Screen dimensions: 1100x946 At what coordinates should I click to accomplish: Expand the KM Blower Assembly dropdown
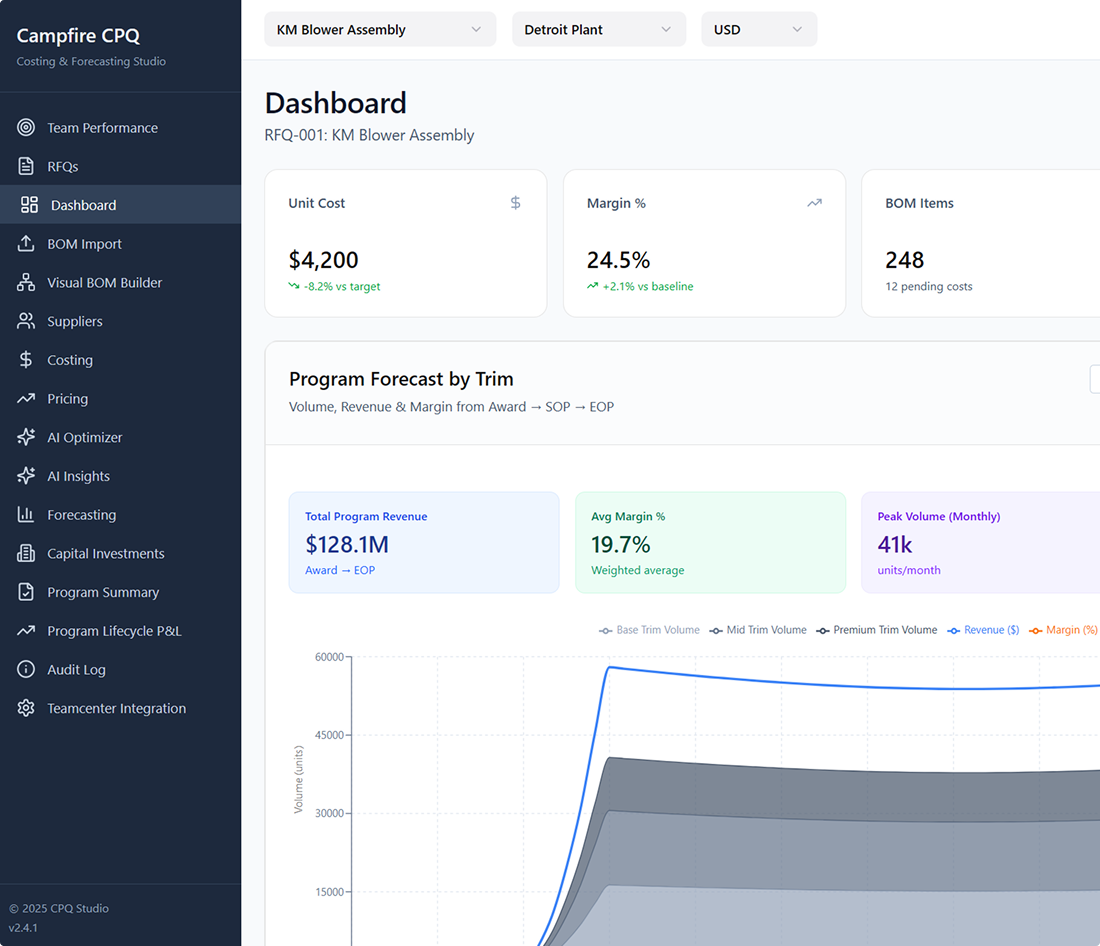tap(380, 29)
